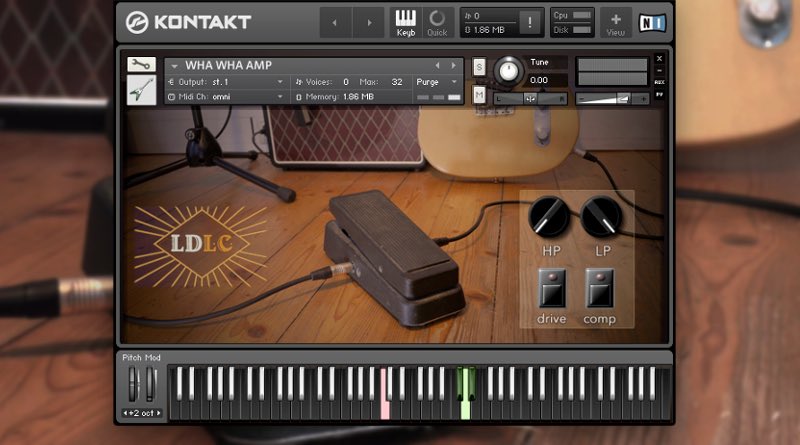Screen dimensions: 800x445
Task: Toggle the PV button
Action: 659,94
